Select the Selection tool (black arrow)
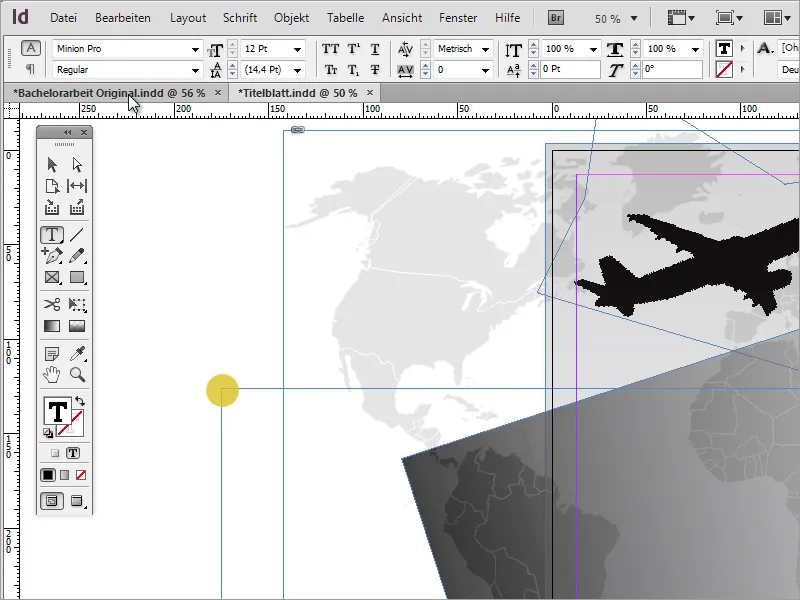The height and width of the screenshot is (600, 800). [x=52, y=164]
